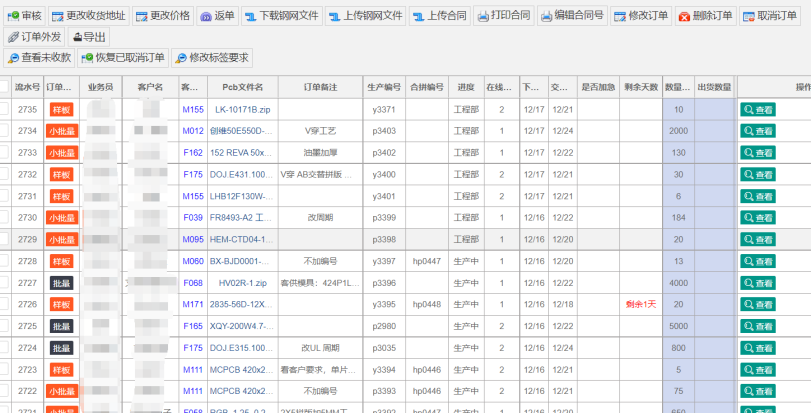Click green 查看 button for order 2735

[x=757, y=110]
